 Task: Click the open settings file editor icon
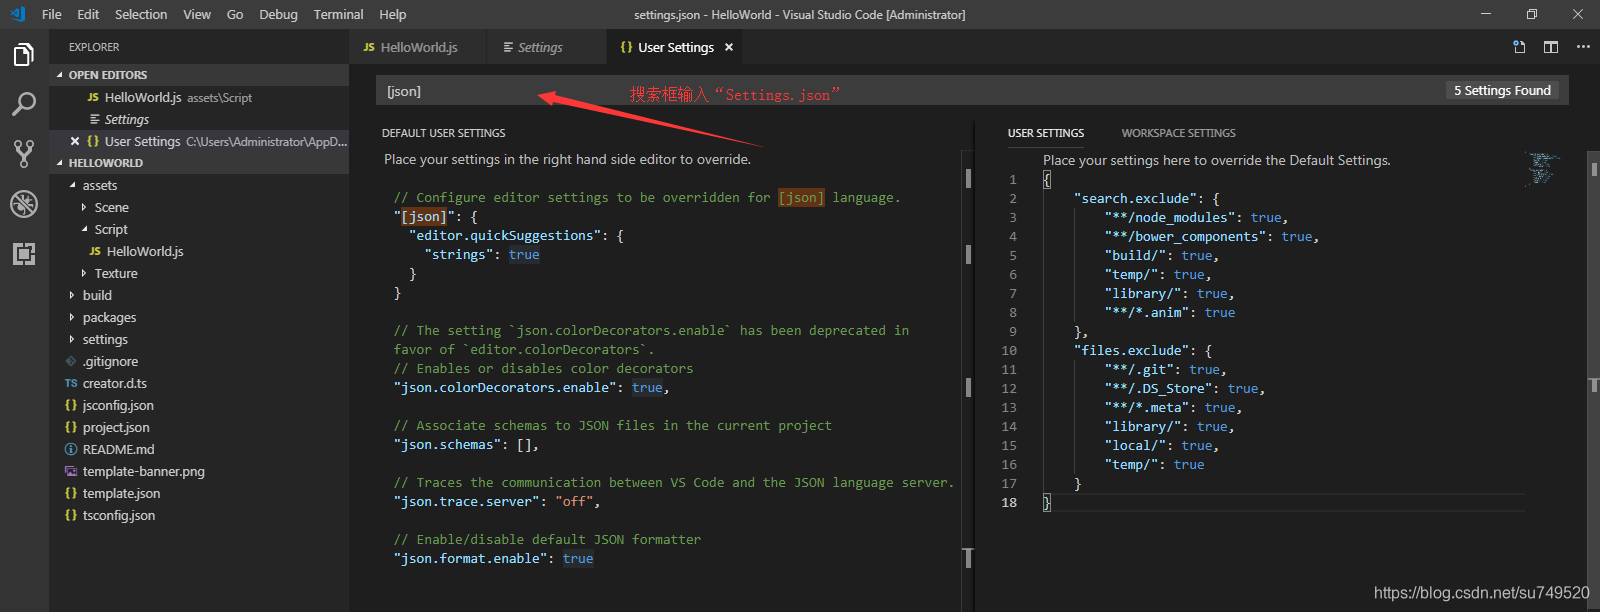pyautogui.click(x=1519, y=47)
